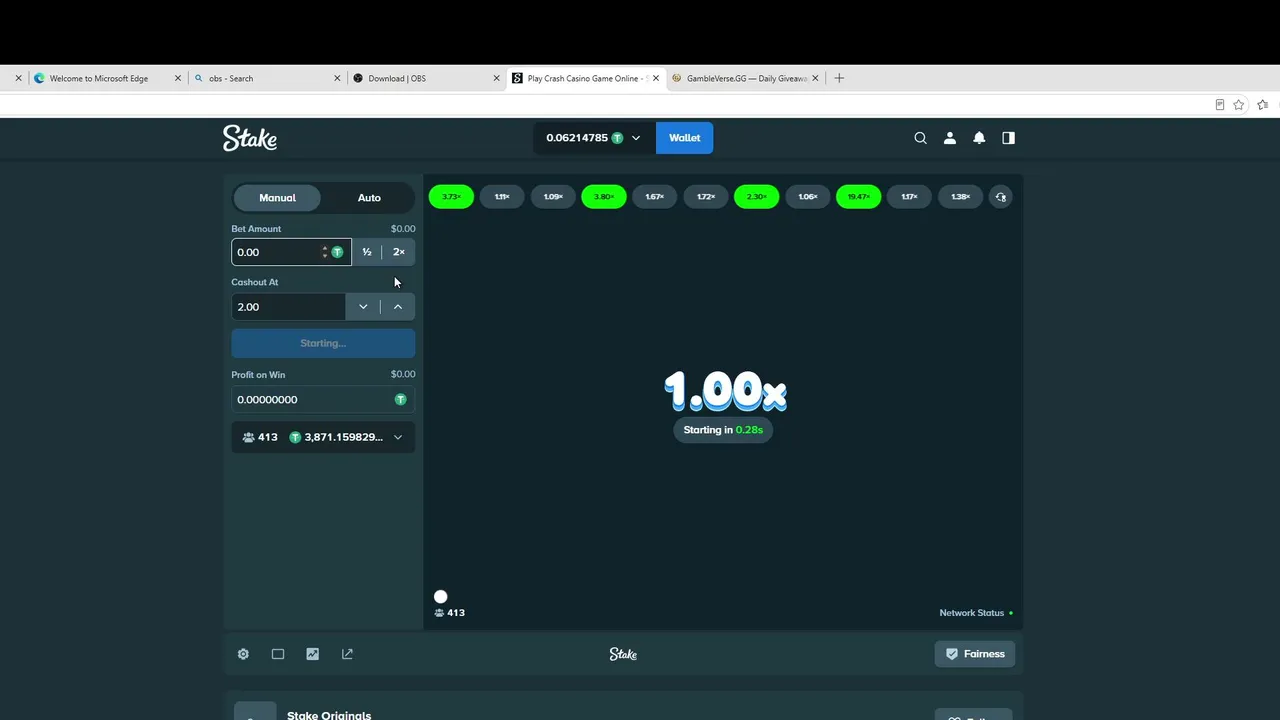The image size is (1280, 720).
Task: Close the Download | OBS tab
Action: pyautogui.click(x=496, y=78)
